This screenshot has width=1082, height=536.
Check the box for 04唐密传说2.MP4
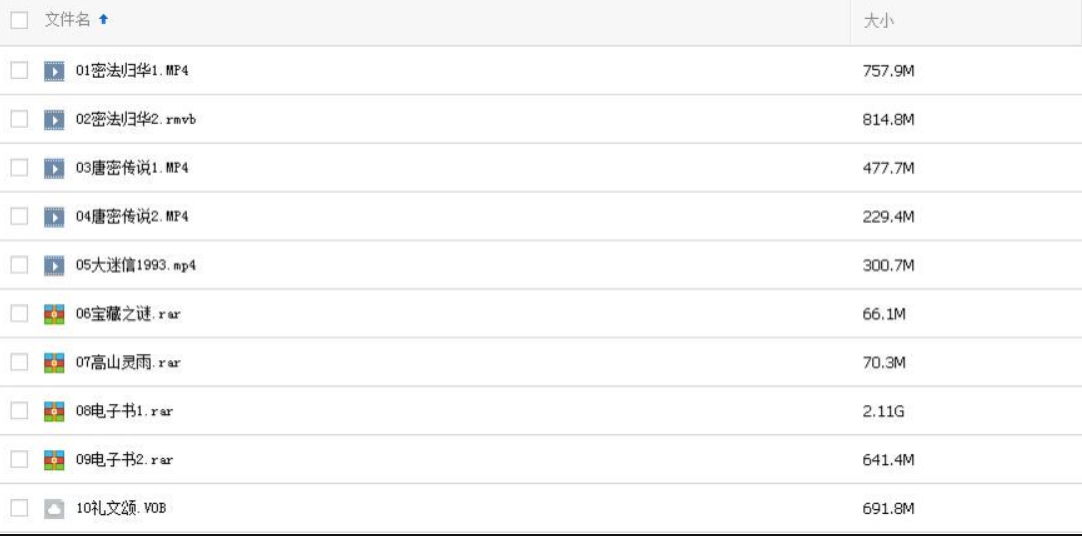tap(18, 217)
